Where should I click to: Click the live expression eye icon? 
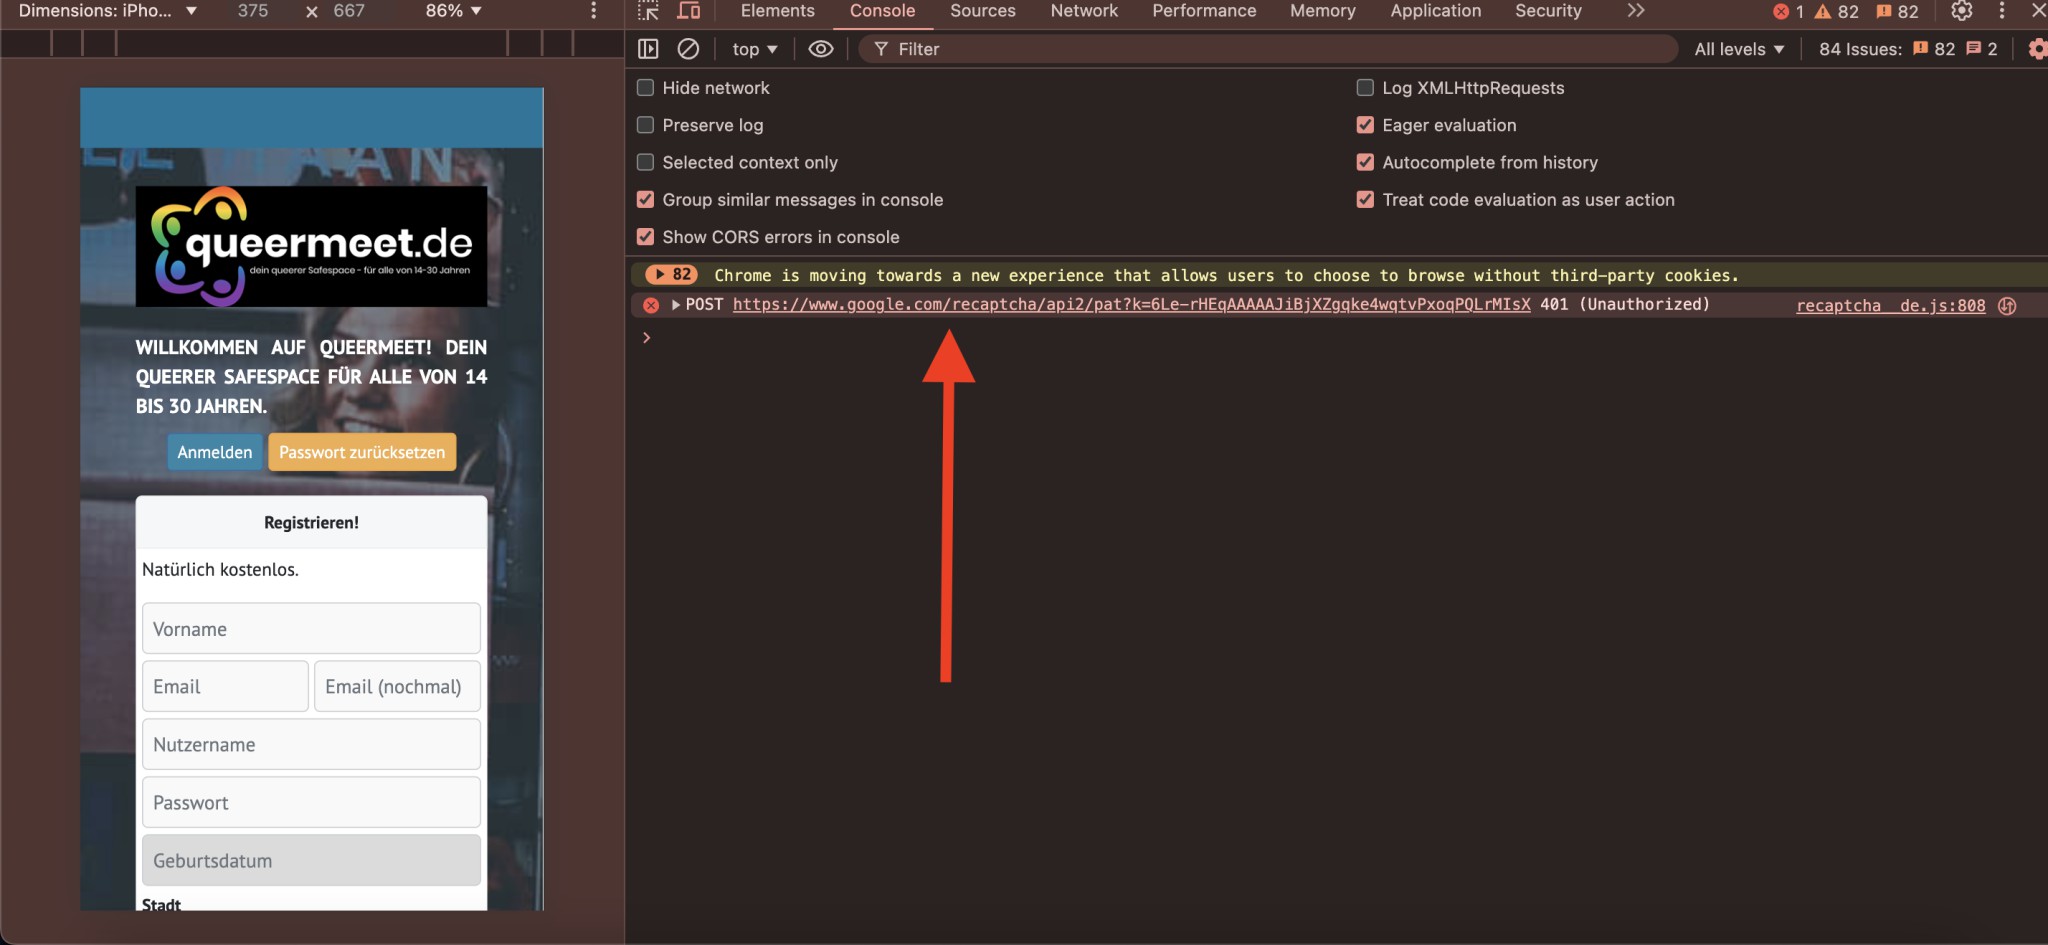pos(820,49)
